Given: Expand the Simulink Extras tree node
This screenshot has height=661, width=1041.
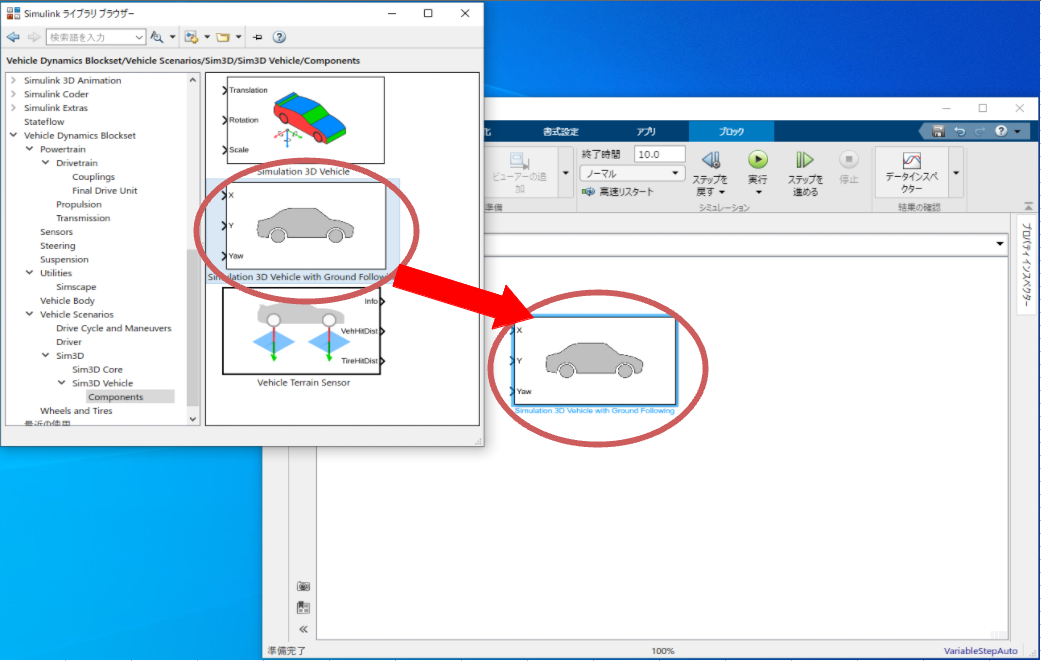Looking at the screenshot, I should pos(13,108).
